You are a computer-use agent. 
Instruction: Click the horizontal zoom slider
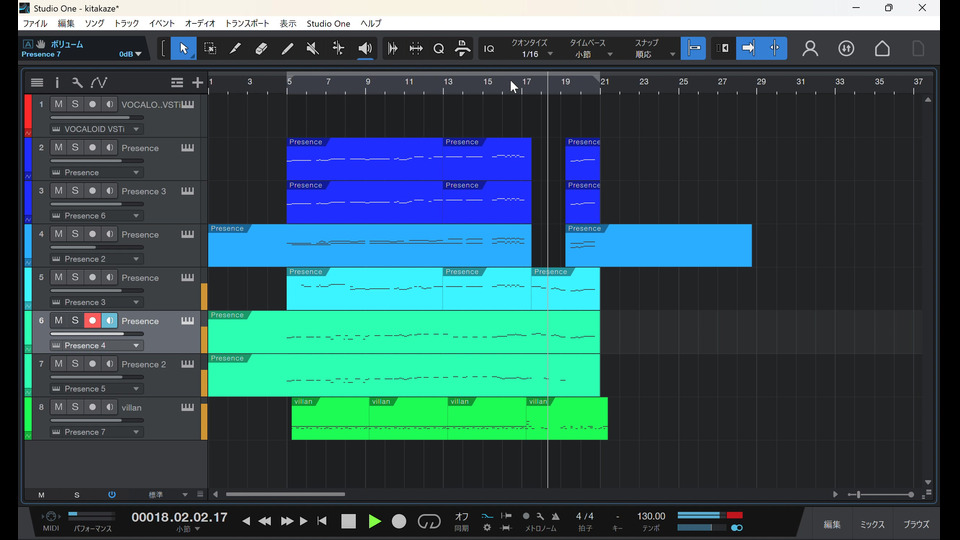[x=881, y=494]
